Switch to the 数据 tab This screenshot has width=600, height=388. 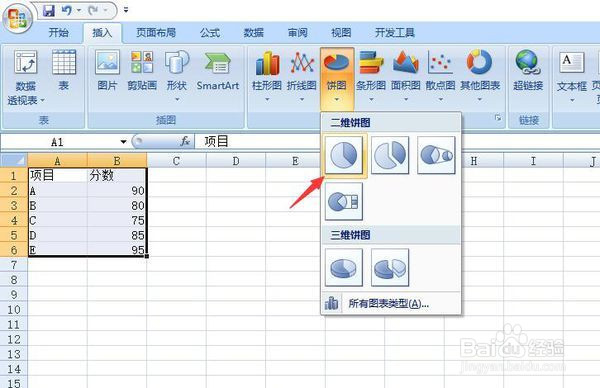tap(254, 33)
